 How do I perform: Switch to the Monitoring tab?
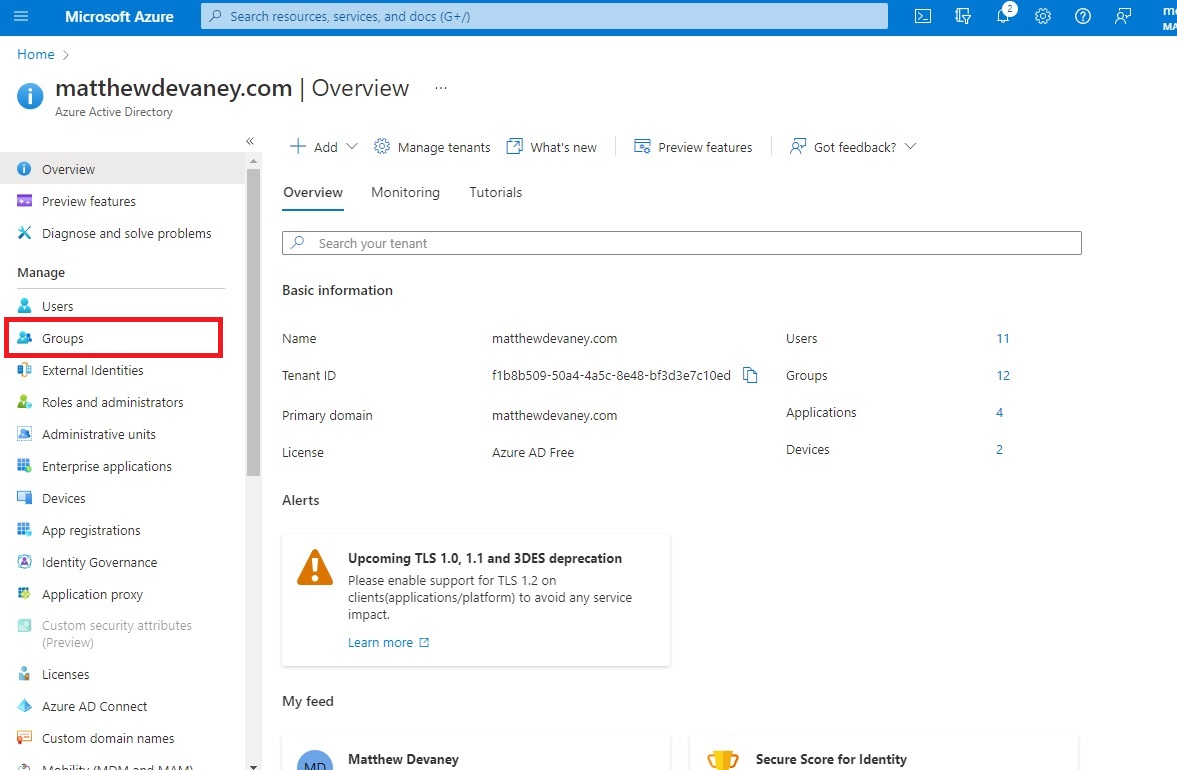pyautogui.click(x=405, y=192)
